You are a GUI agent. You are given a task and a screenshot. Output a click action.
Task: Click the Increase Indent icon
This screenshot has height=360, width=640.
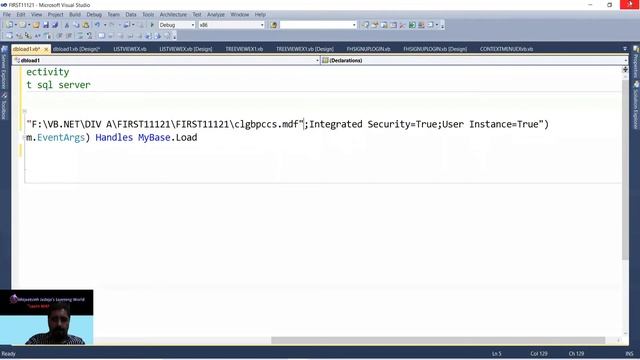click(69, 36)
